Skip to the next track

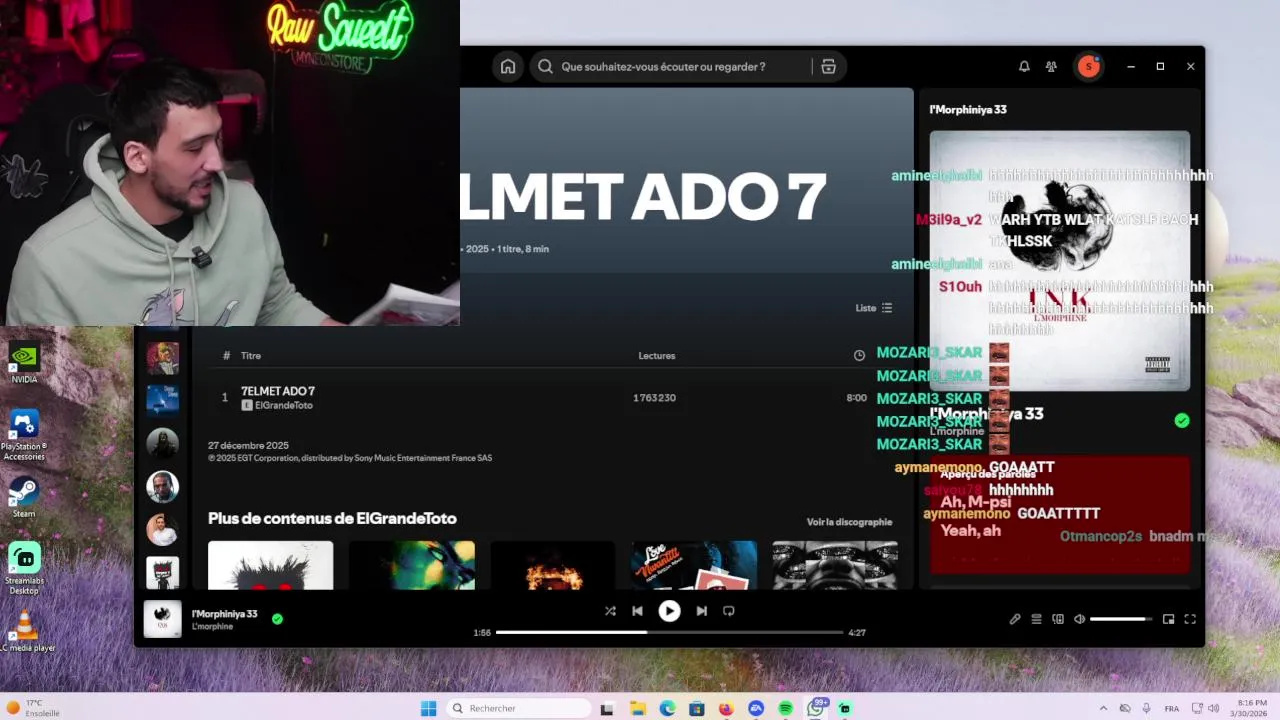[702, 611]
